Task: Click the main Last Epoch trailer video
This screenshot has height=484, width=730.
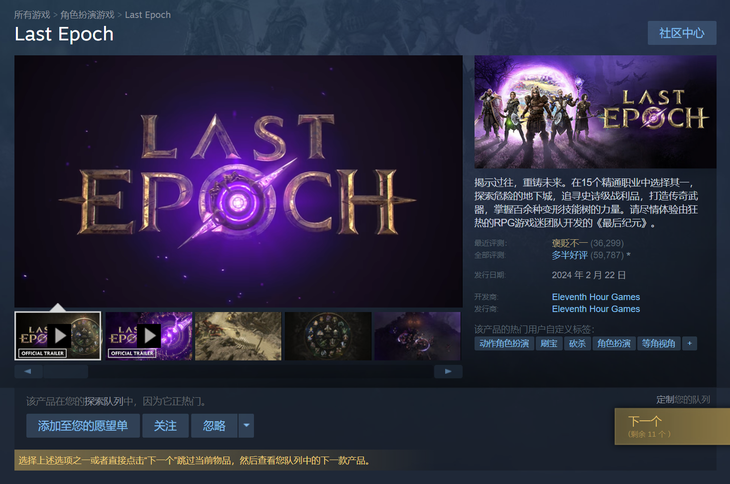Action: coord(238,181)
